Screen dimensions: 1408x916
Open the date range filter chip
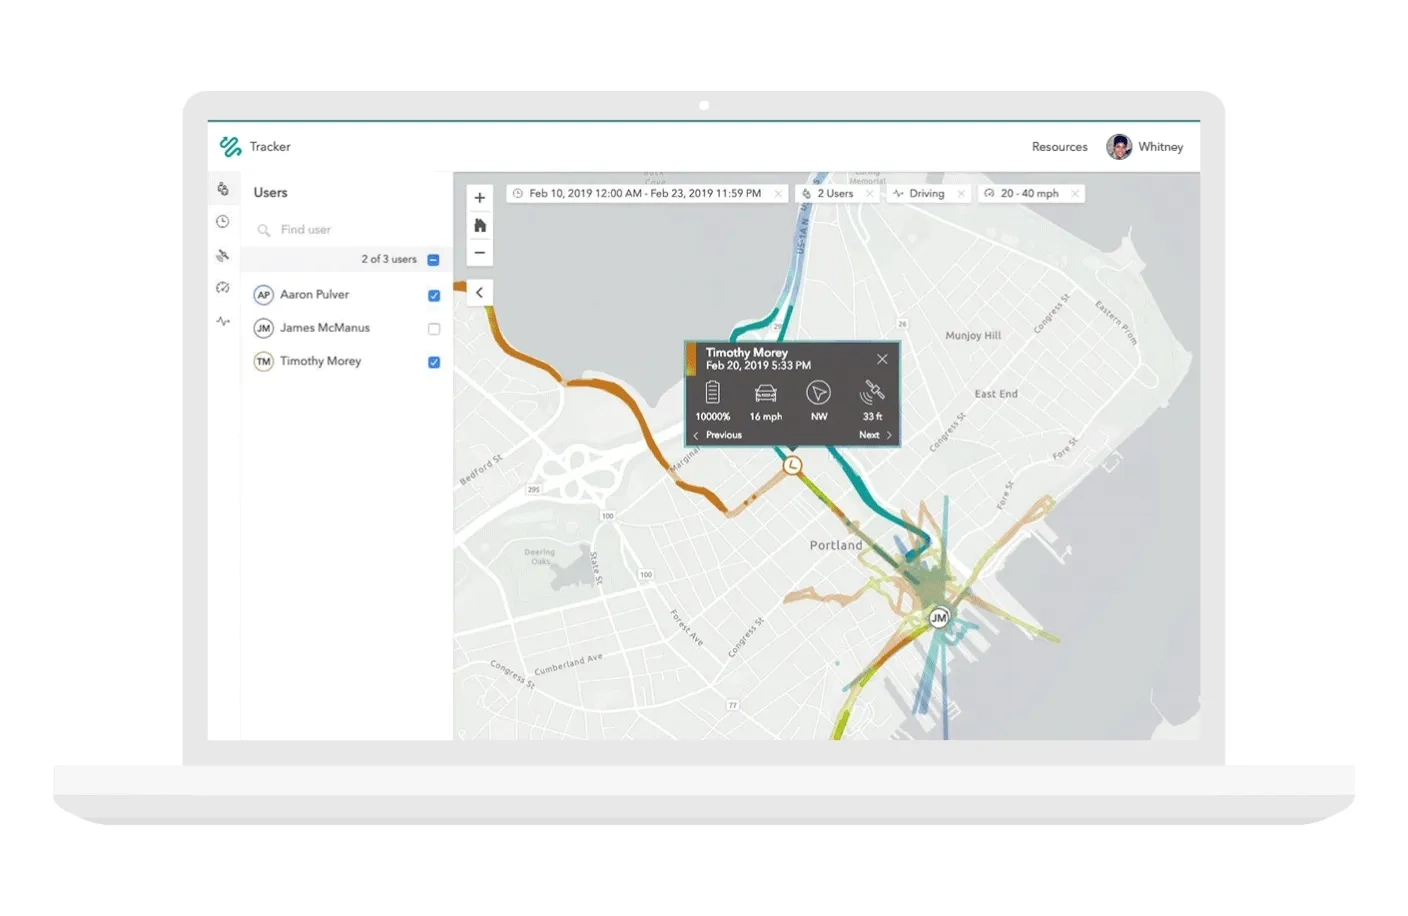pos(645,193)
